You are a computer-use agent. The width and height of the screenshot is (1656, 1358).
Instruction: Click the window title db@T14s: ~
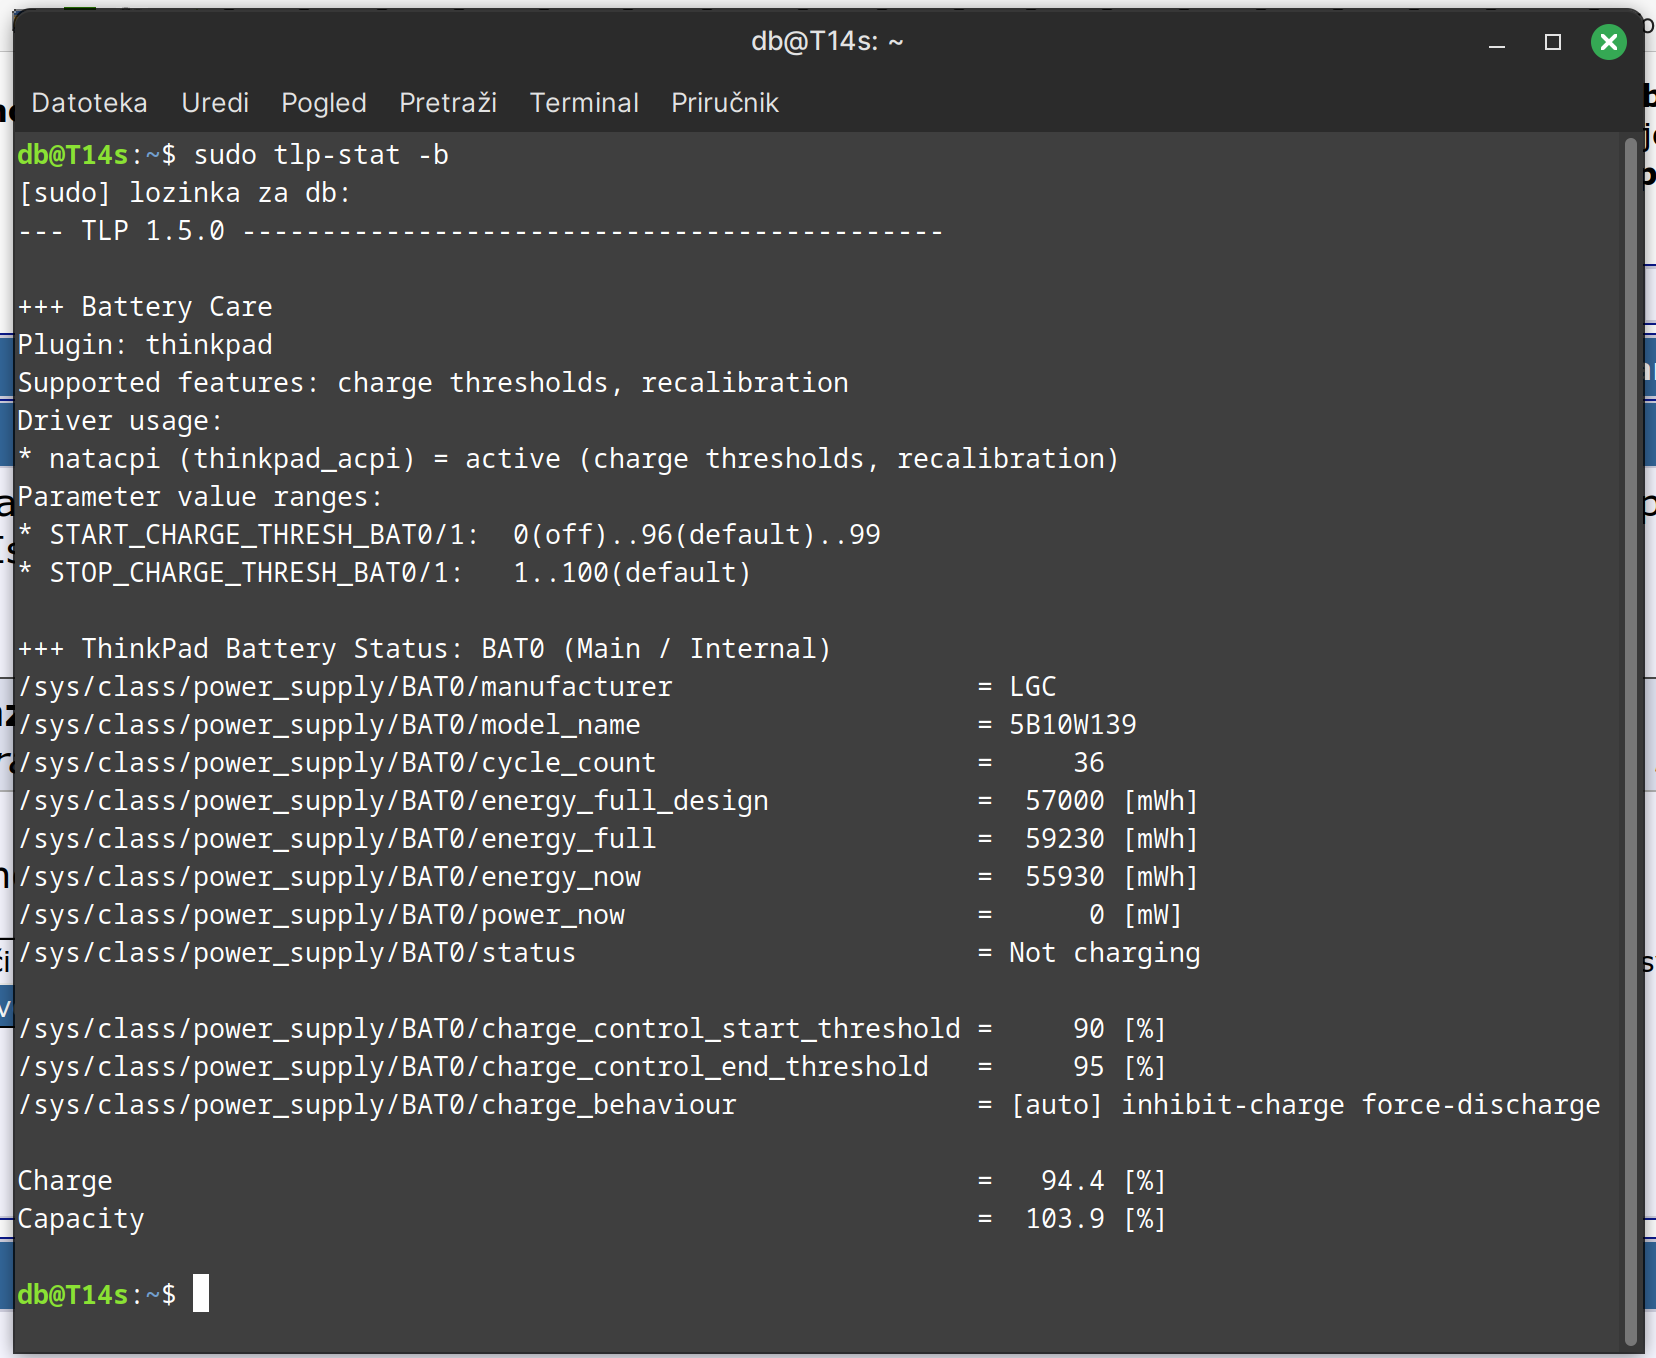pyautogui.click(x=827, y=41)
